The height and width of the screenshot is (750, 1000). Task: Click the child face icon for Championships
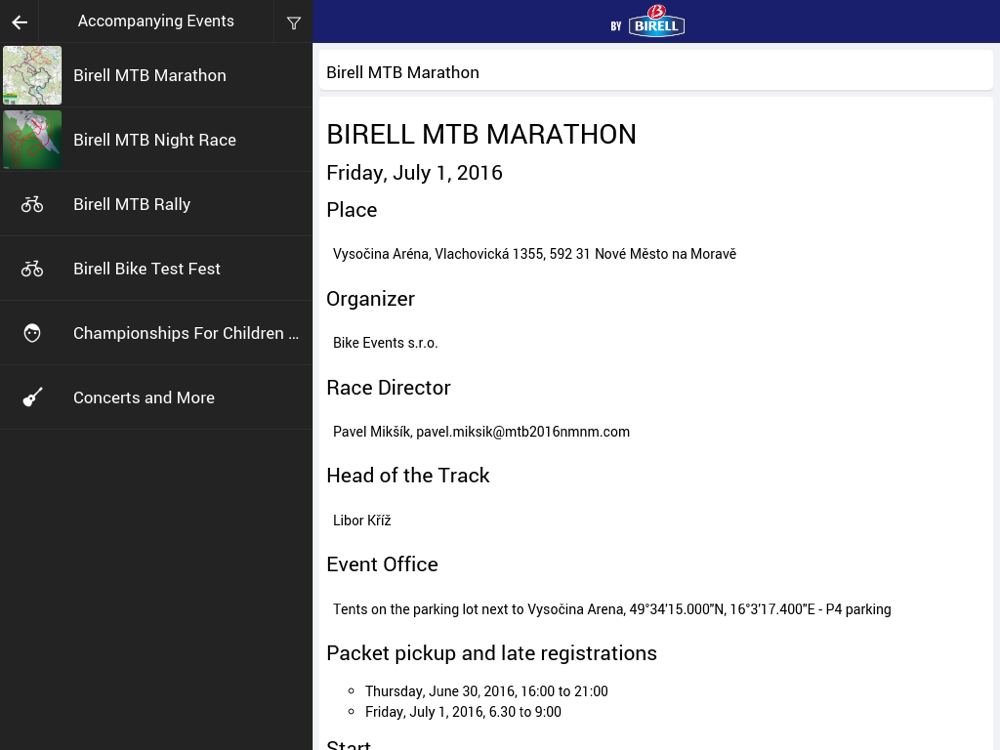click(32, 333)
